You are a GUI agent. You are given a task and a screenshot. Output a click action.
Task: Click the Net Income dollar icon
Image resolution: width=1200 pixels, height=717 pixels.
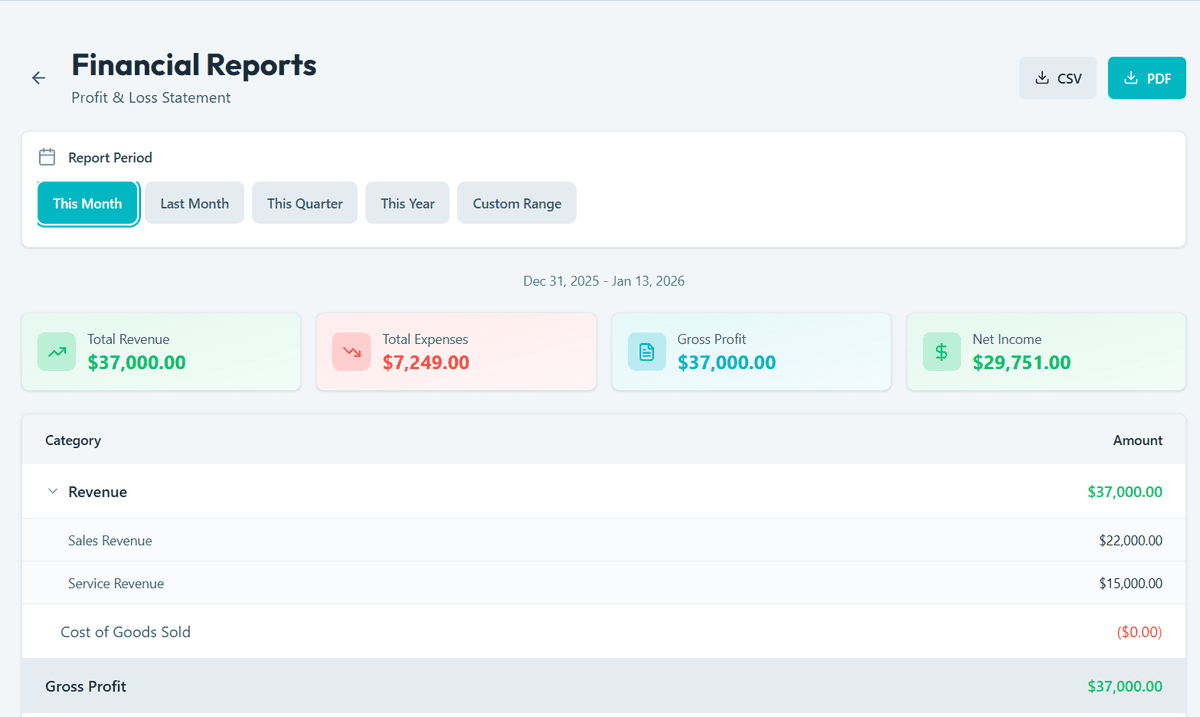941,352
